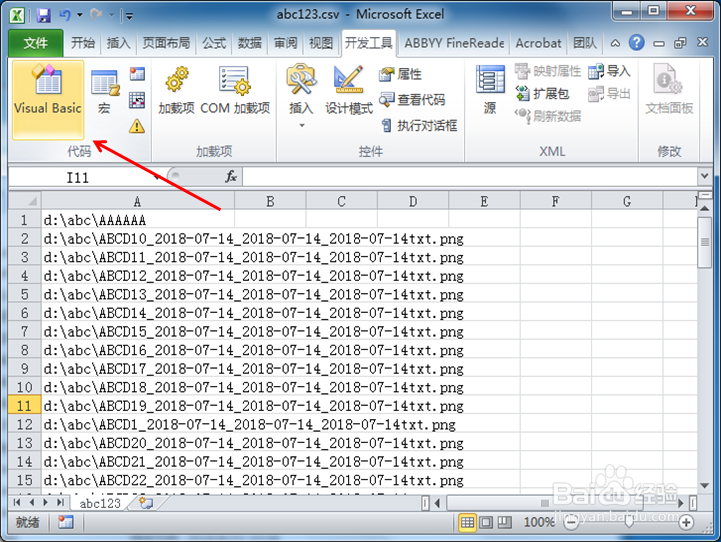Image resolution: width=721 pixels, height=542 pixels.
Task: Switch to the Formulas (公式) tab
Action: [214, 43]
